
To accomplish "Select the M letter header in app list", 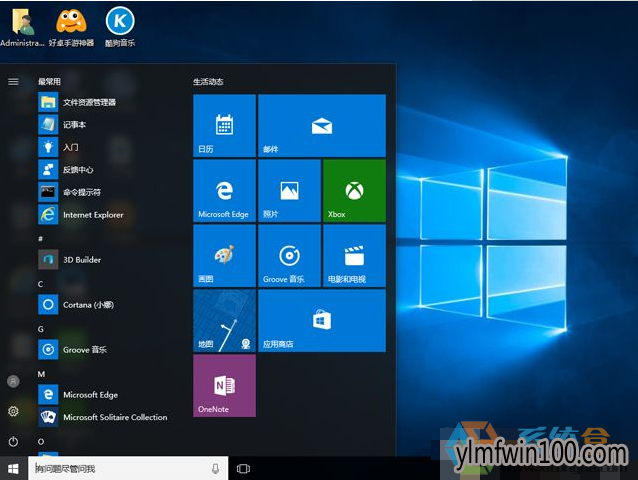I will tap(41, 374).
